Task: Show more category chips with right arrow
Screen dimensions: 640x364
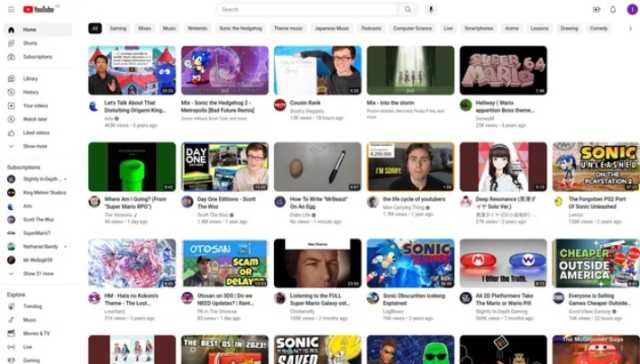Action: tap(630, 29)
